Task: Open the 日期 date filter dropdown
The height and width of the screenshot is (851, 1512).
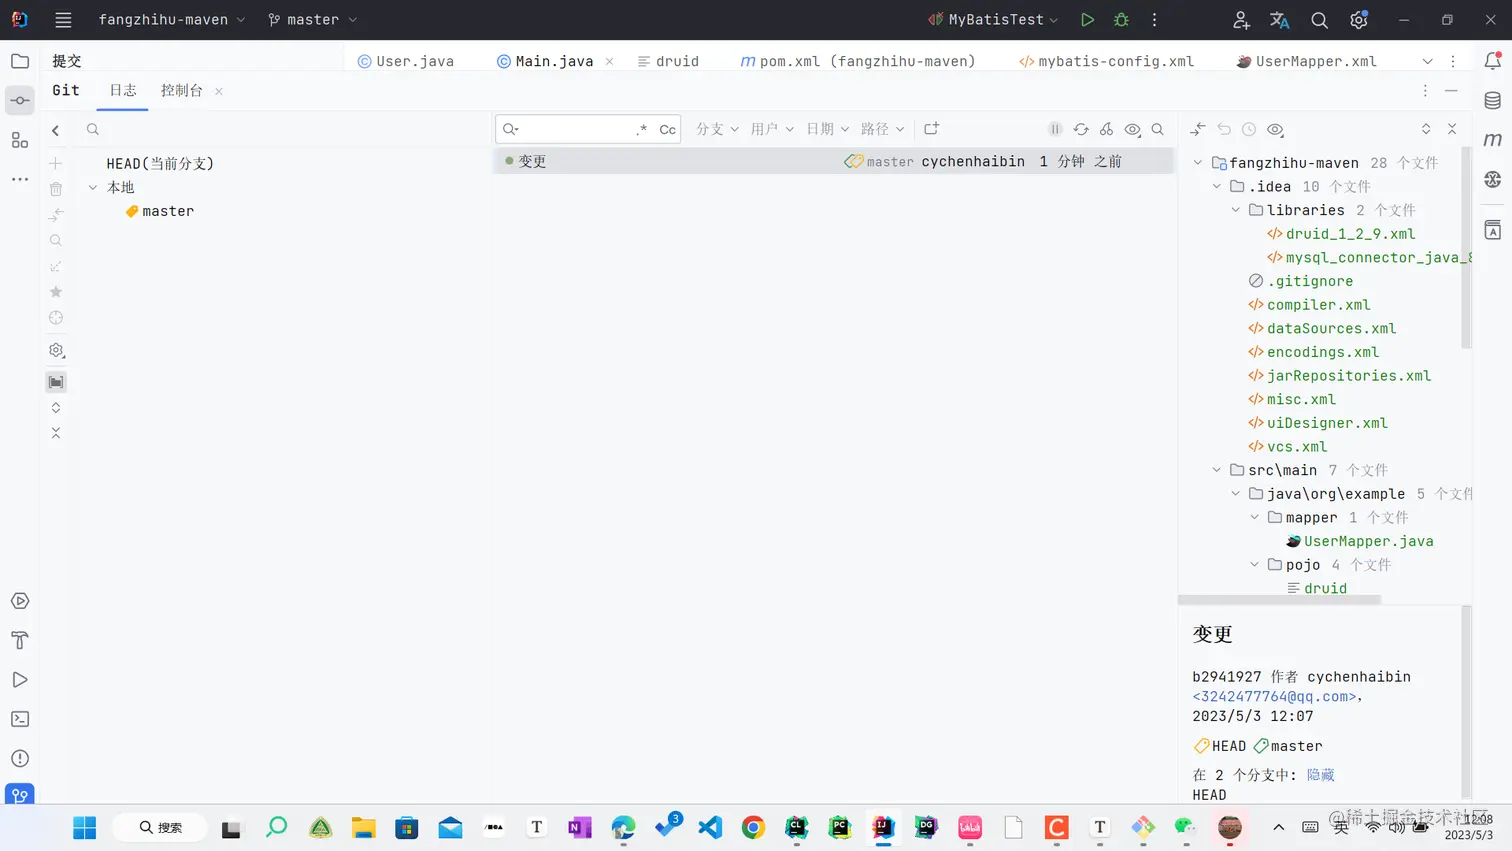Action: [x=827, y=129]
